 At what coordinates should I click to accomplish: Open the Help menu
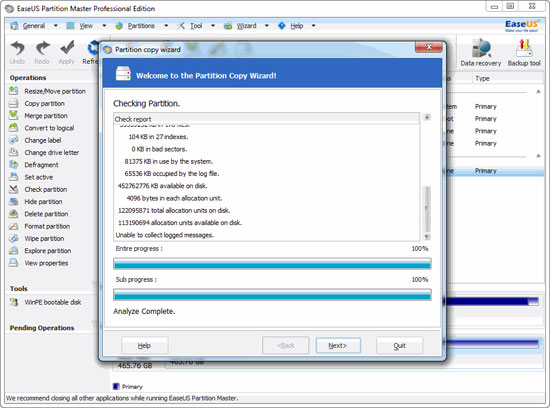click(297, 26)
